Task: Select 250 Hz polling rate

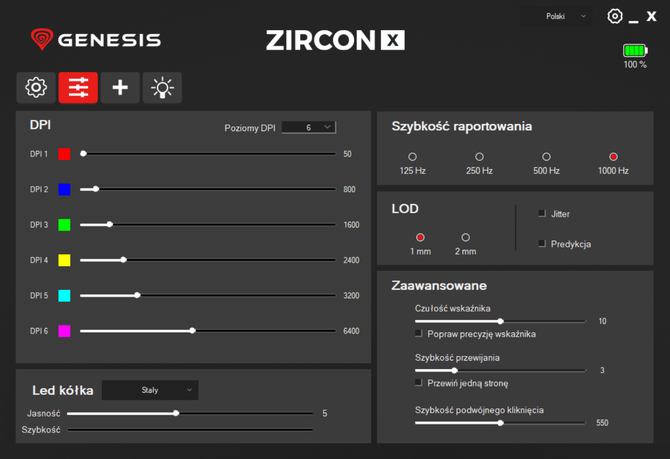Action: tap(479, 157)
